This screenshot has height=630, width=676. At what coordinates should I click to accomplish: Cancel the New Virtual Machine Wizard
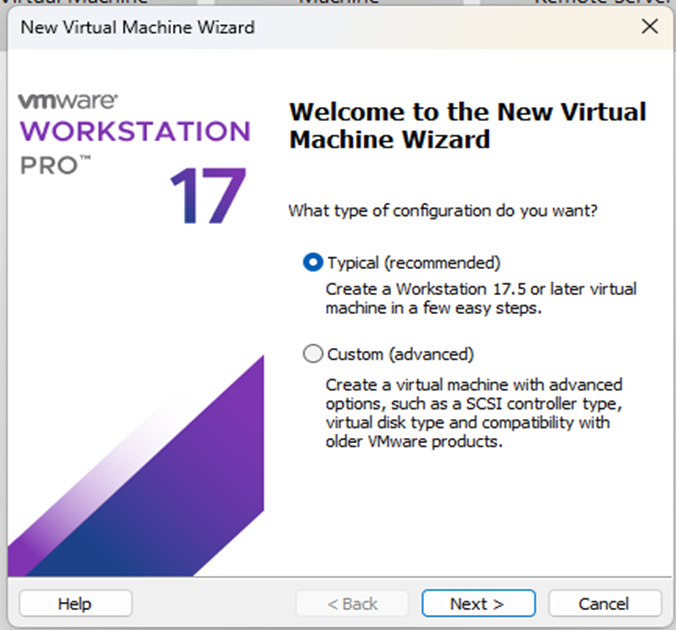pos(605,603)
